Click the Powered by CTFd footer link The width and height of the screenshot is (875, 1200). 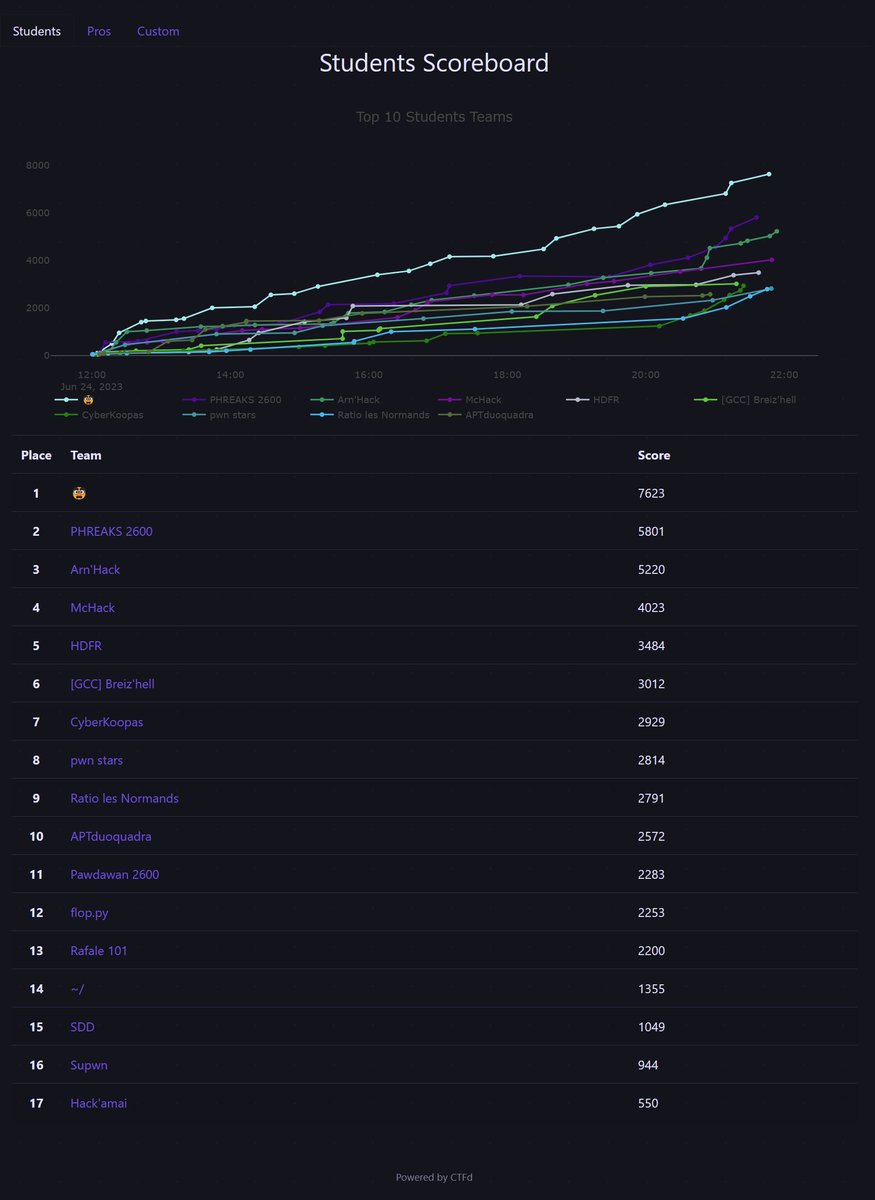point(434,1177)
